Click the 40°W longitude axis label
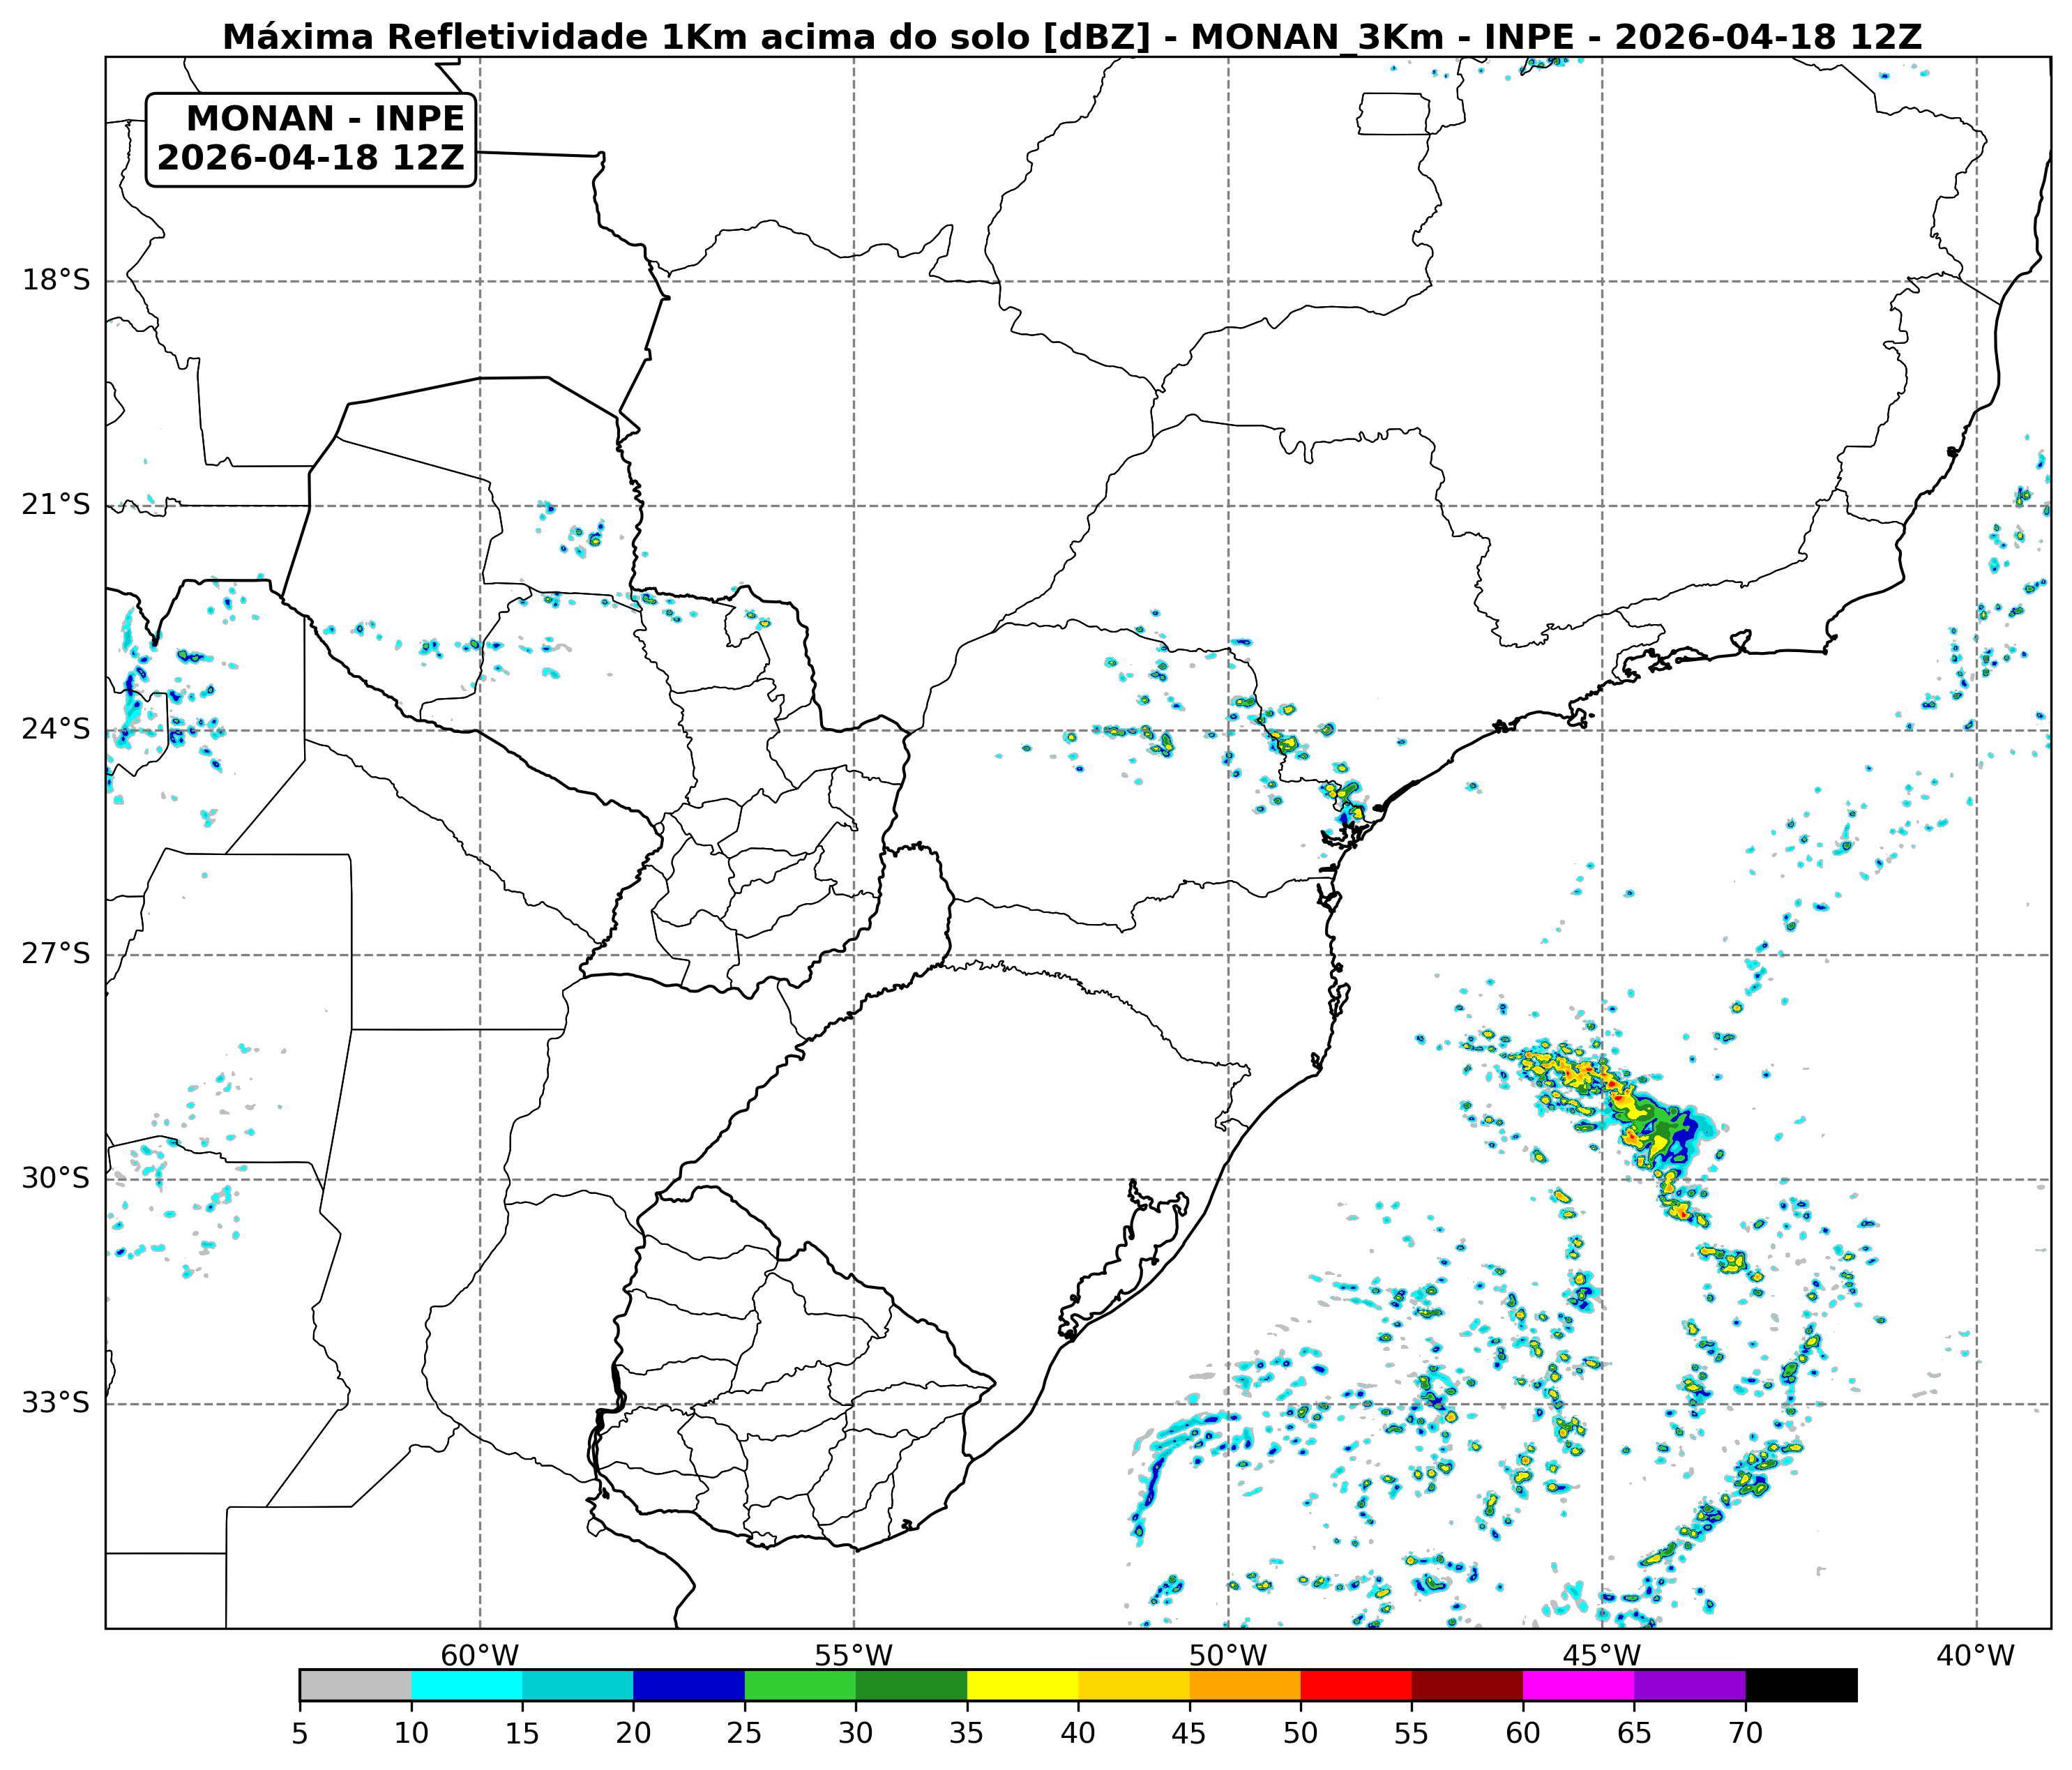 click(1975, 1655)
